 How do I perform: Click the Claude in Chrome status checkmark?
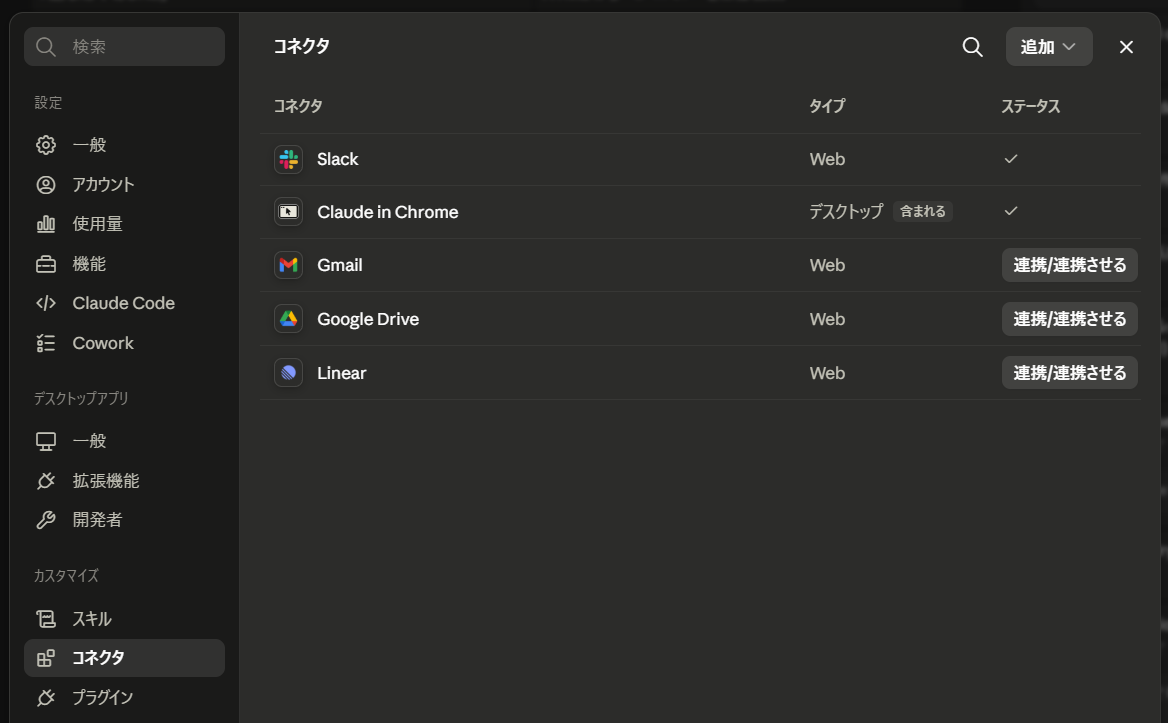[x=1011, y=211]
